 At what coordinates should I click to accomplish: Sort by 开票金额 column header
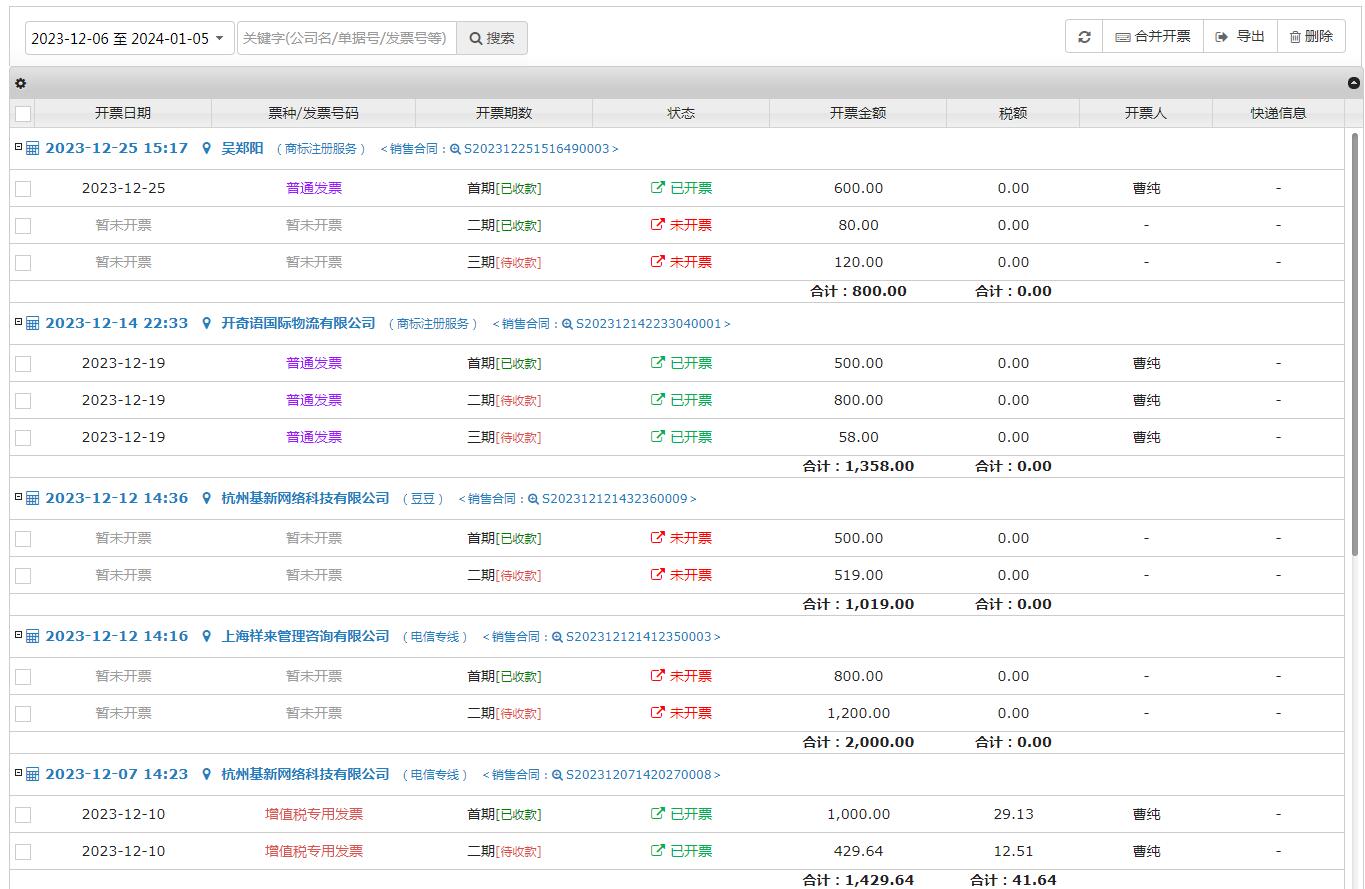pos(858,113)
